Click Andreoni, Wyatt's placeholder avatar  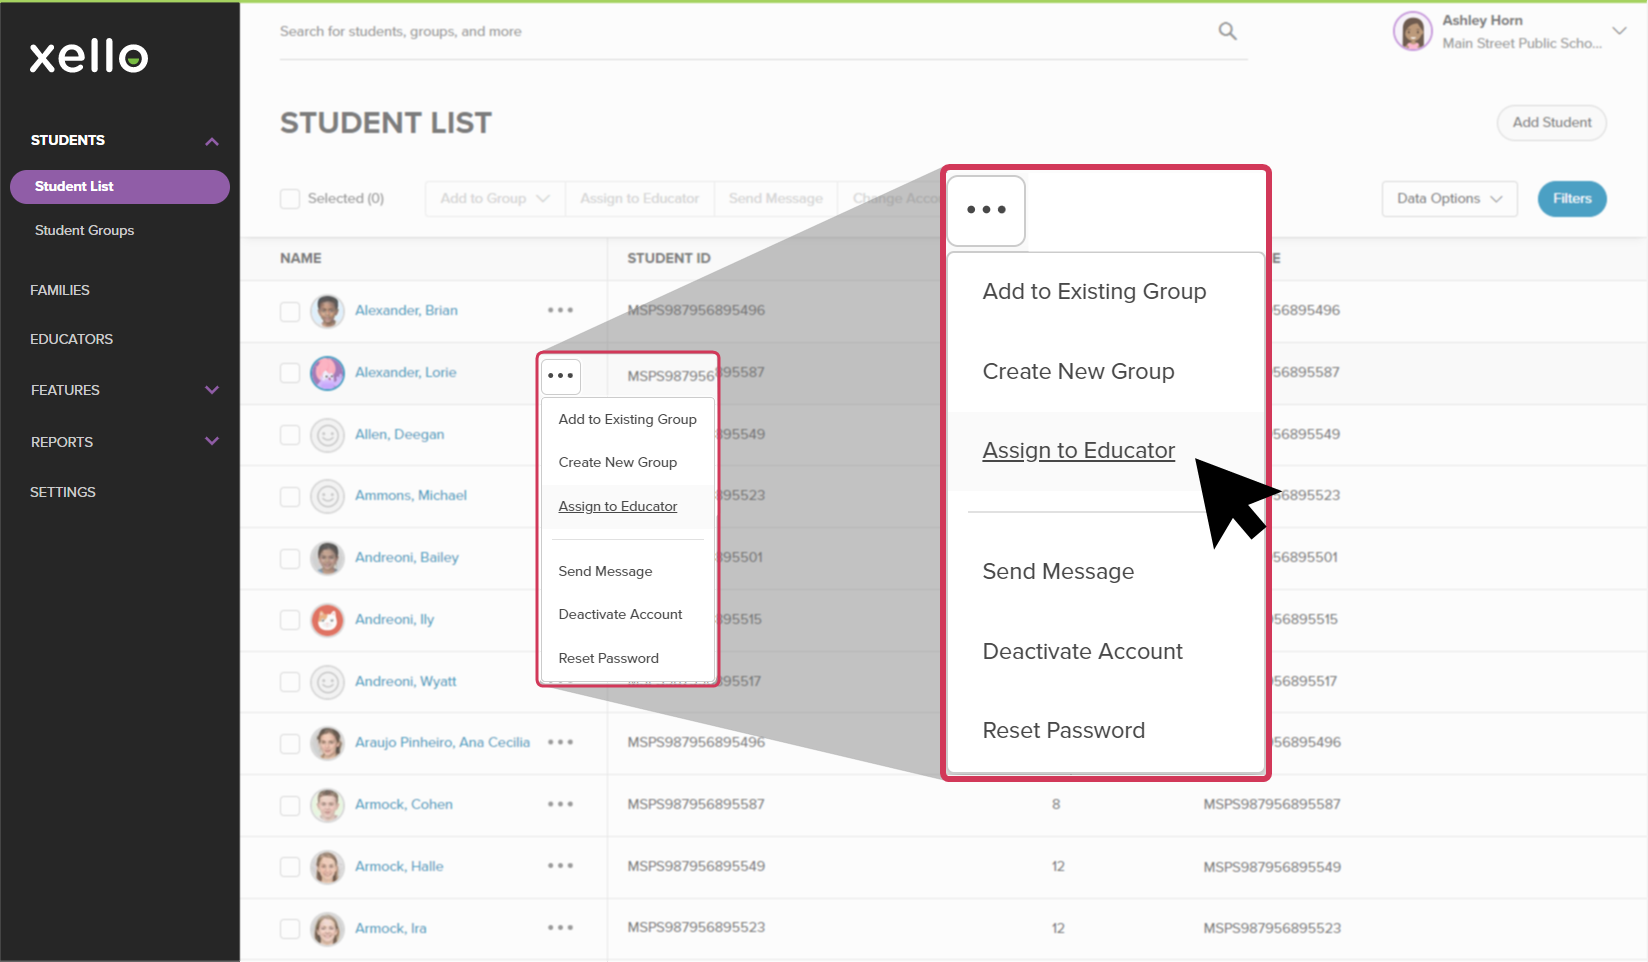[327, 682]
